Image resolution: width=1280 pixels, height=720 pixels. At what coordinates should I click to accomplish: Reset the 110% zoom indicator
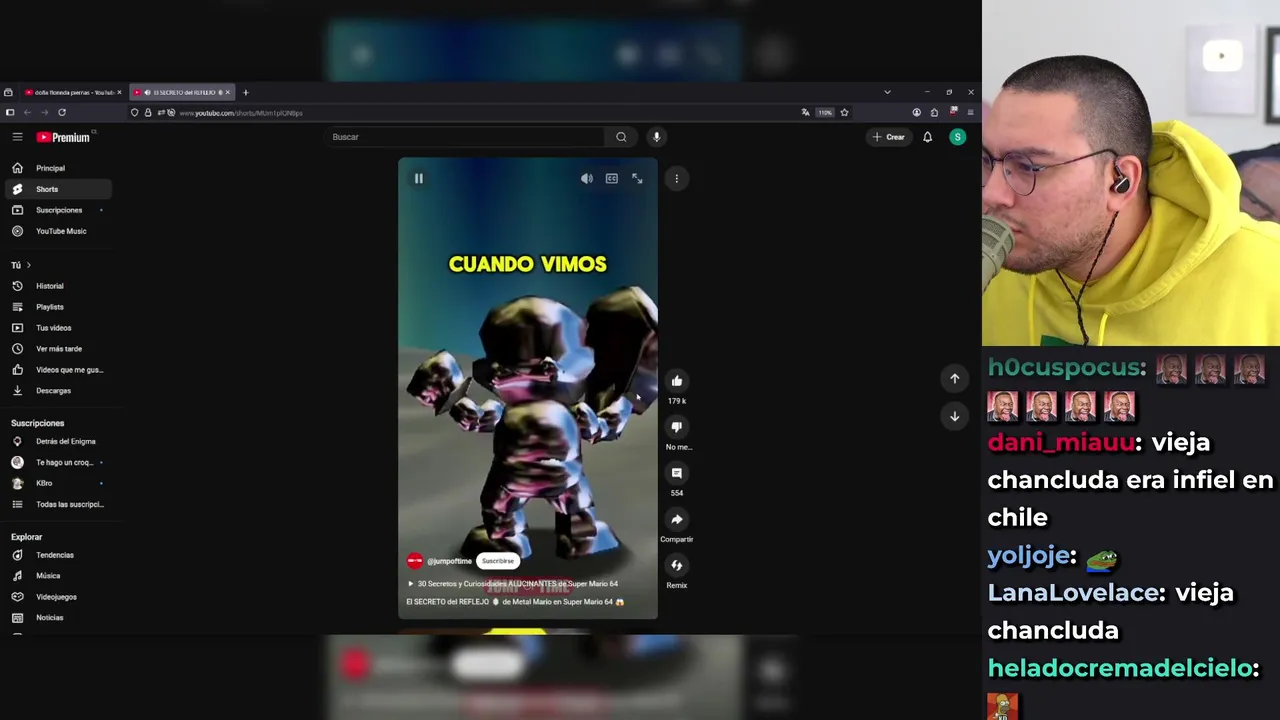(824, 113)
